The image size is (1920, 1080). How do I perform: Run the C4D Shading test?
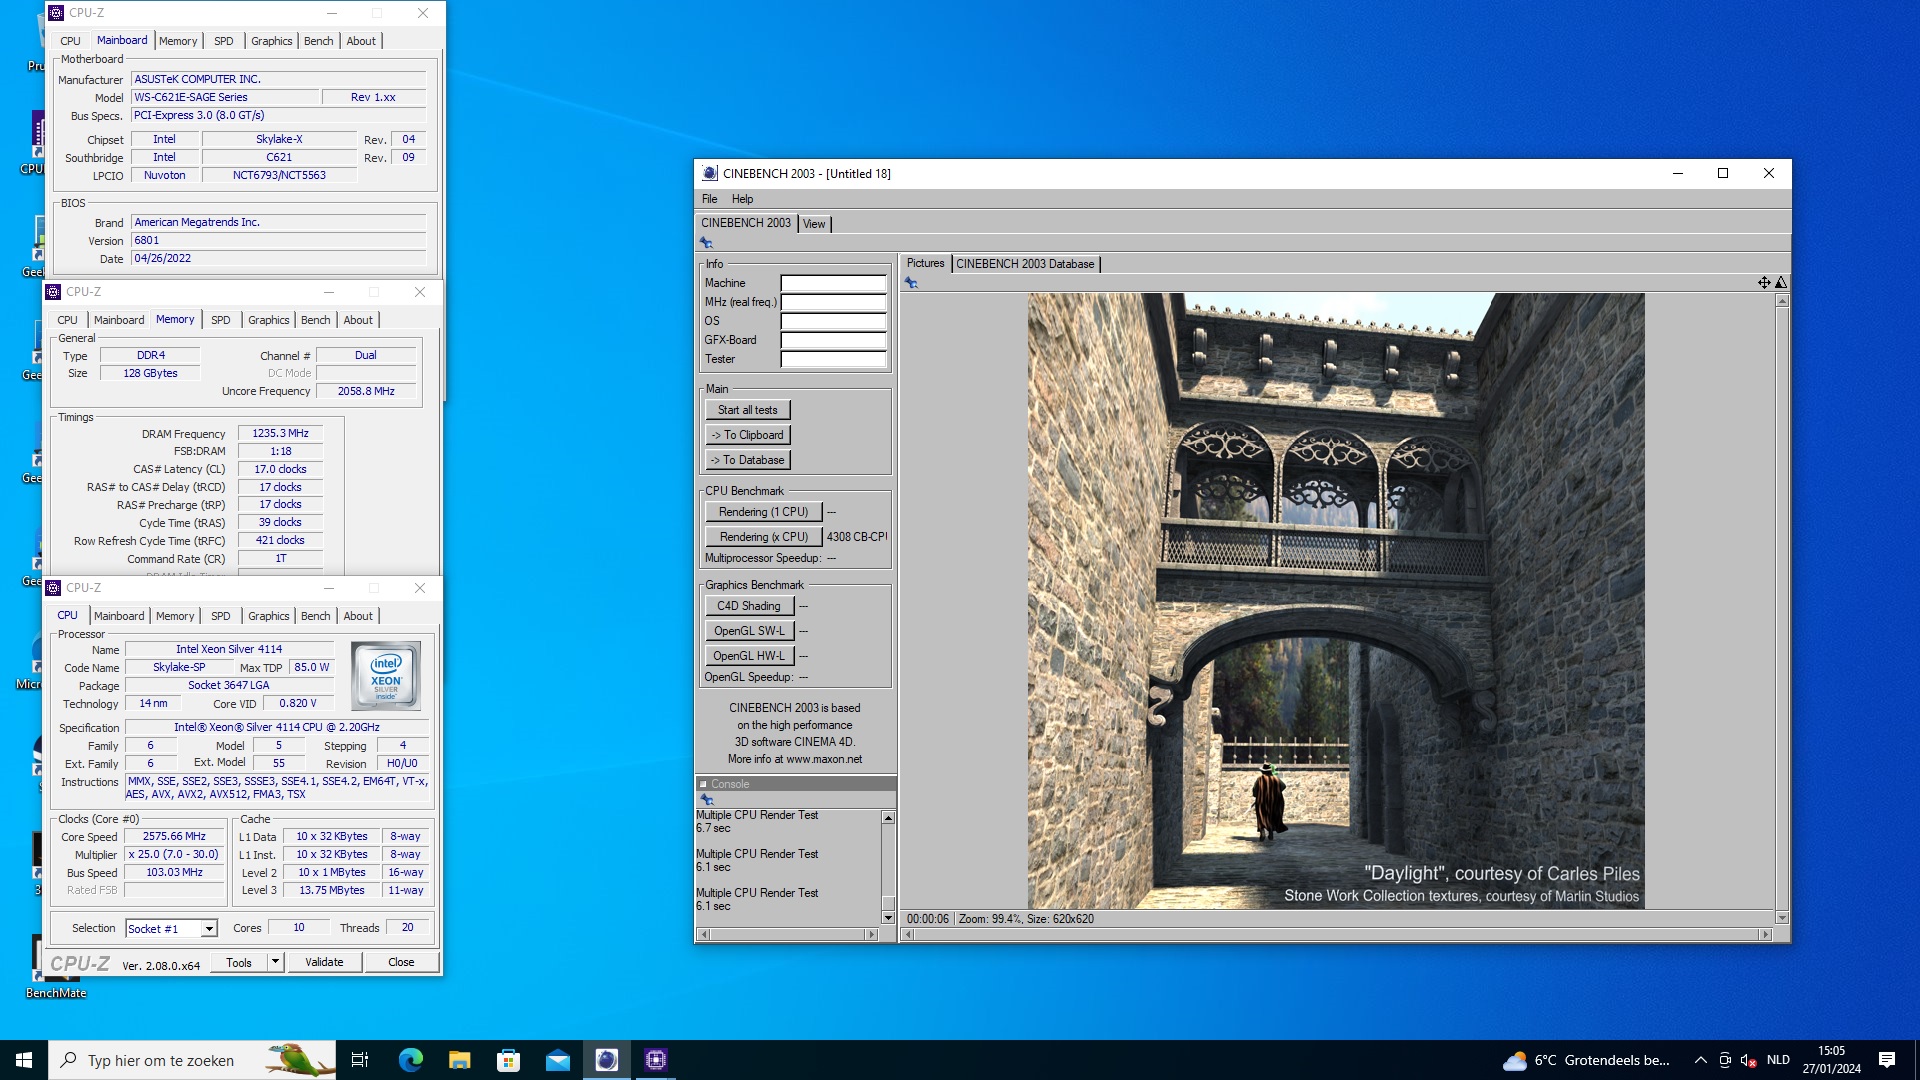click(749, 606)
